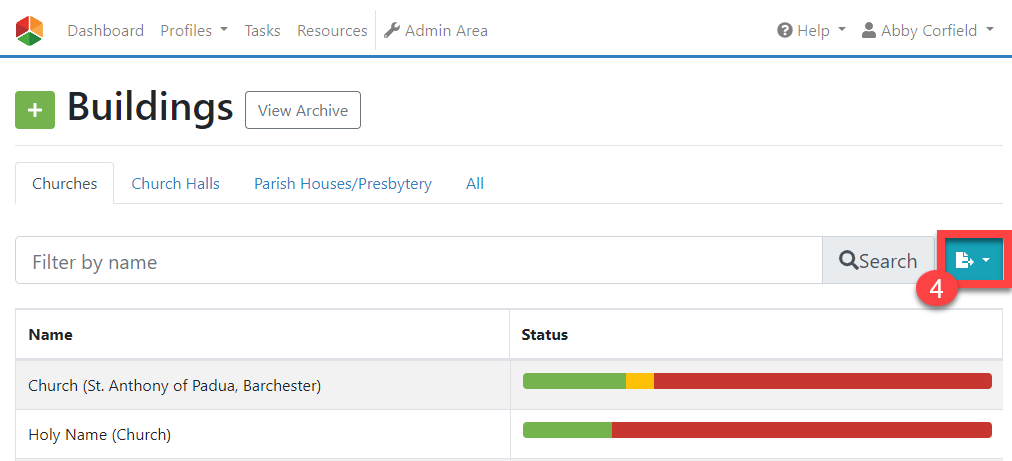Viewport: 1012px width, 461px height.
Task: Select the All buildings tab
Action: click(475, 183)
